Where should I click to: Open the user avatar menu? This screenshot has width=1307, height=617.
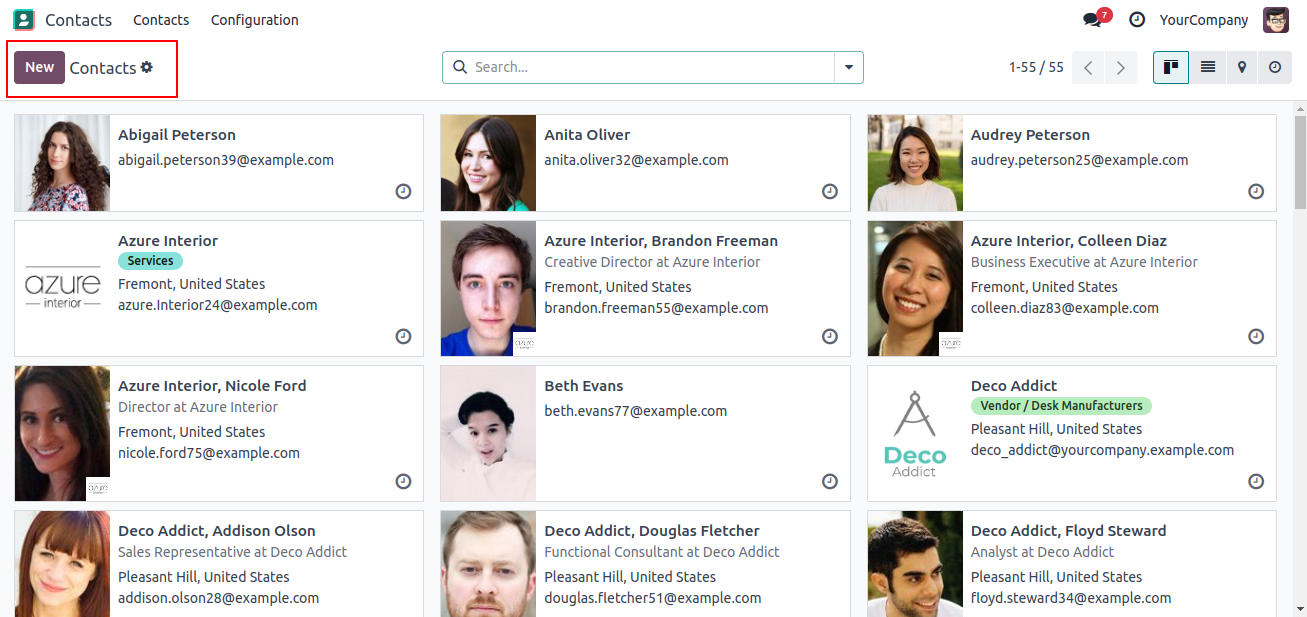[x=1276, y=20]
